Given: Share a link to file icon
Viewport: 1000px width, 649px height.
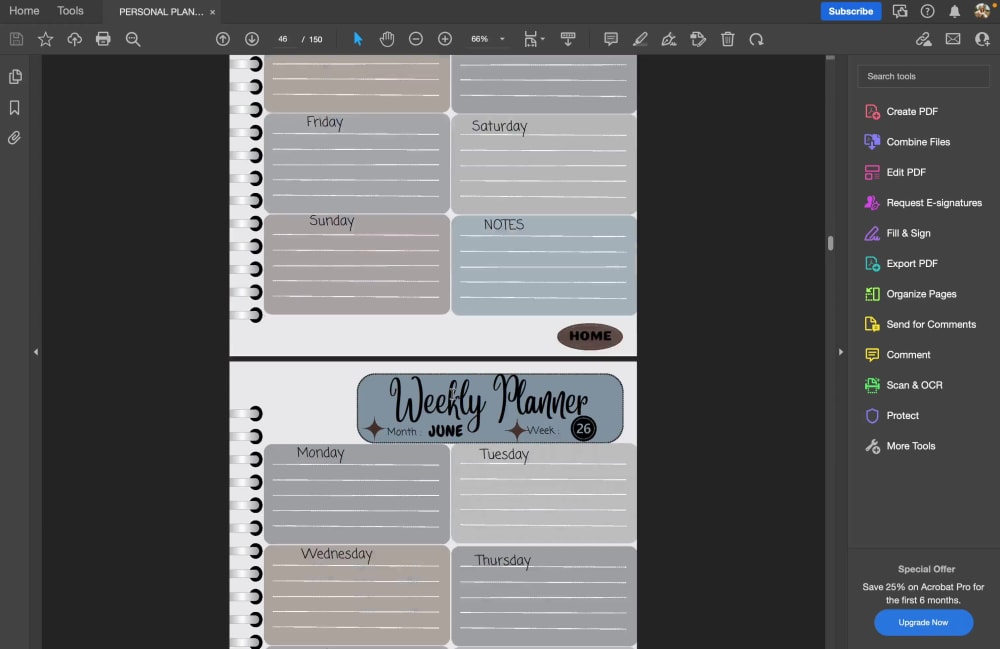Looking at the screenshot, I should tap(923, 40).
